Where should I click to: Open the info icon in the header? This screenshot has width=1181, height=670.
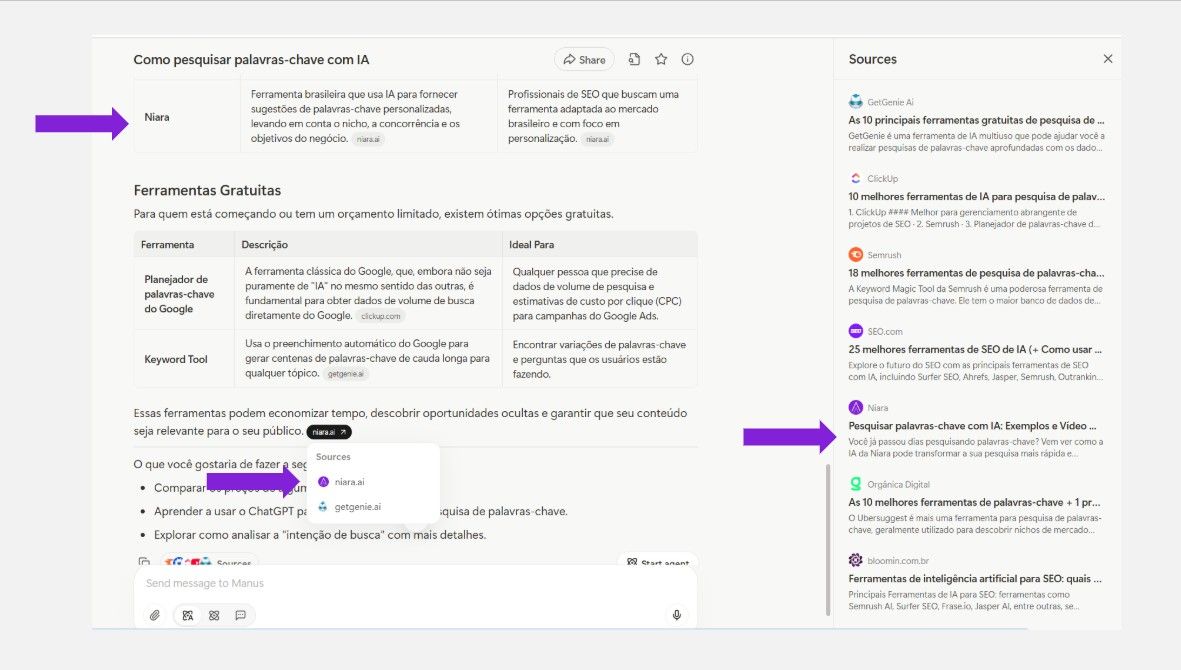tap(688, 60)
